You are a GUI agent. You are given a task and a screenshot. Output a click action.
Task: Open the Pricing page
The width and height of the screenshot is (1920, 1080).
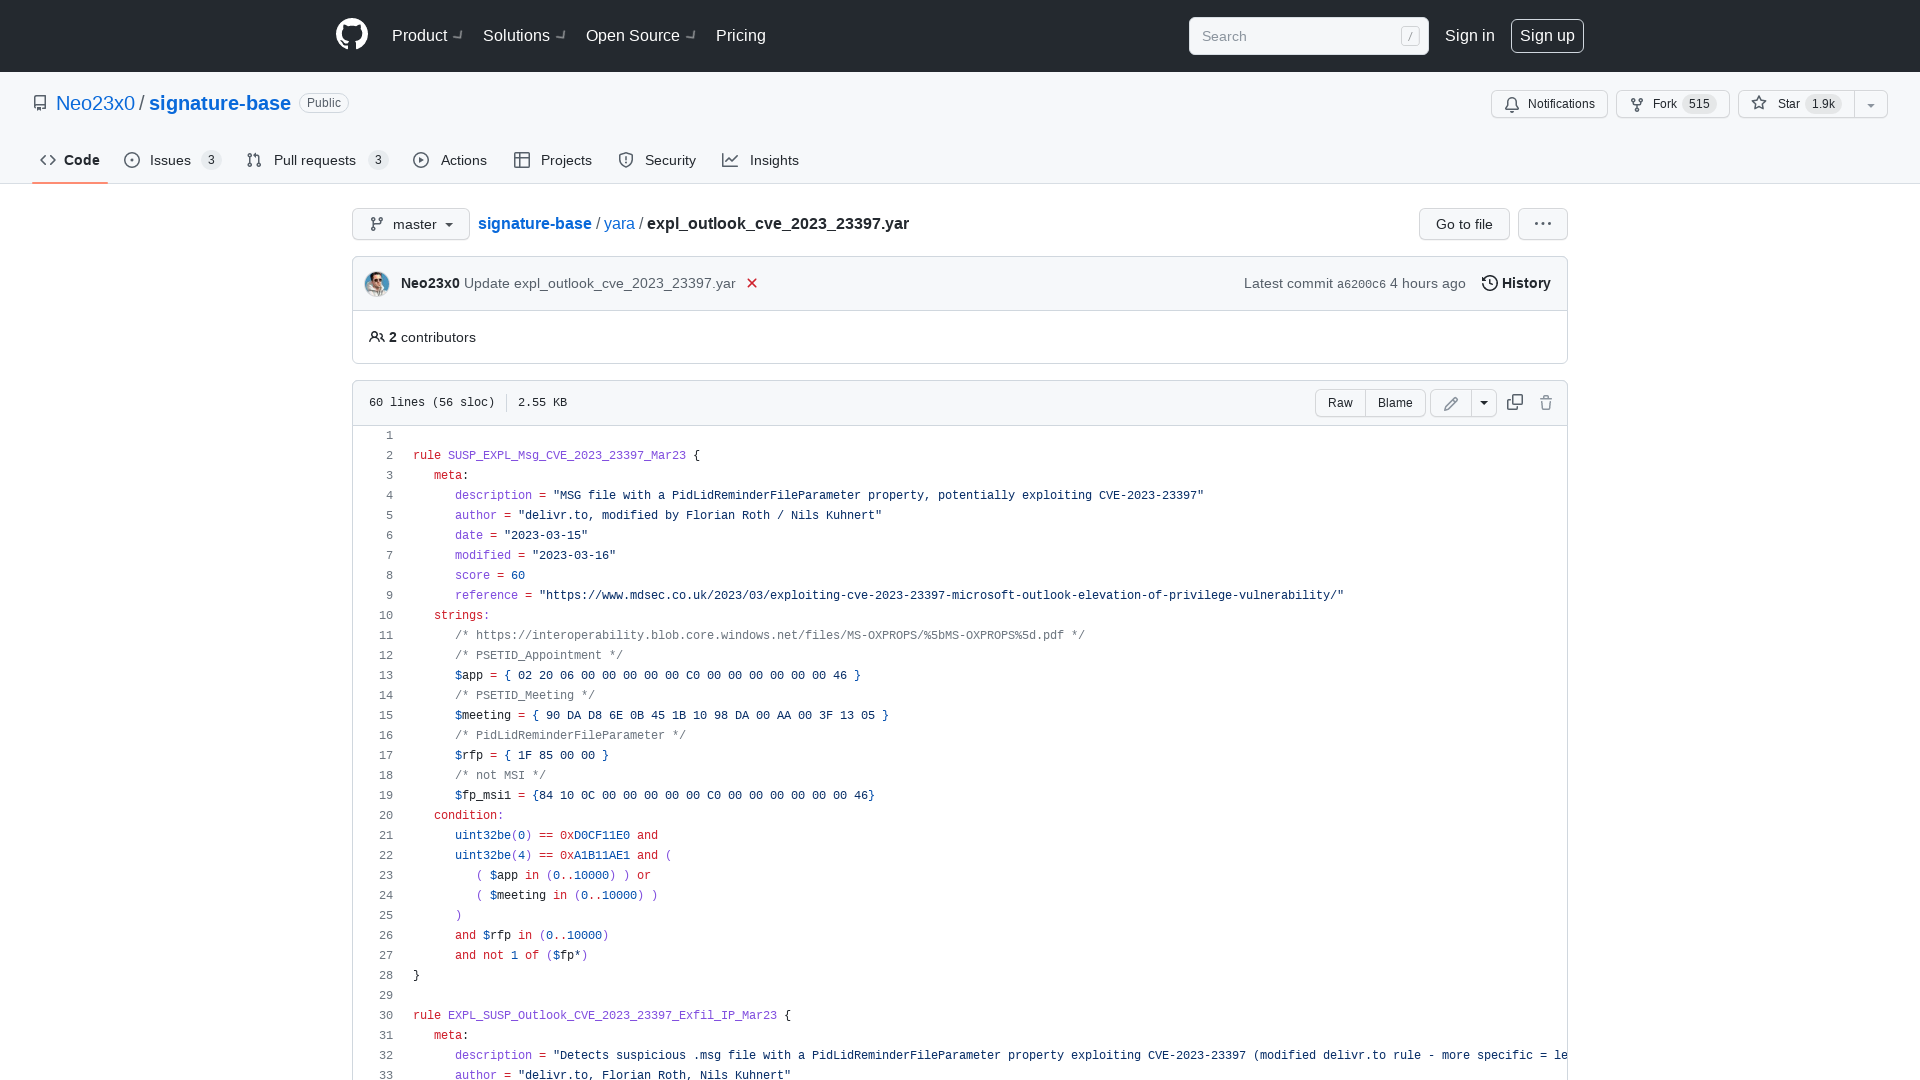click(x=741, y=35)
